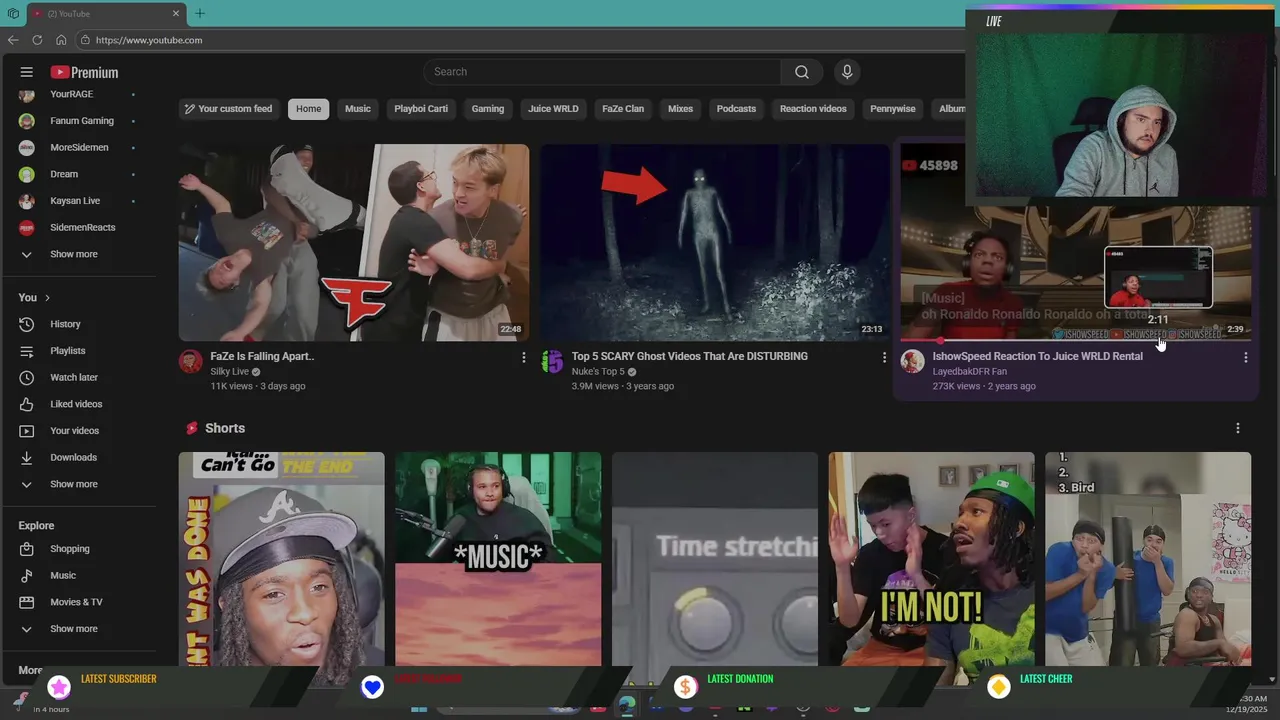Select the FaZe Clan chip
Viewport: 1280px width, 720px height.
(623, 109)
